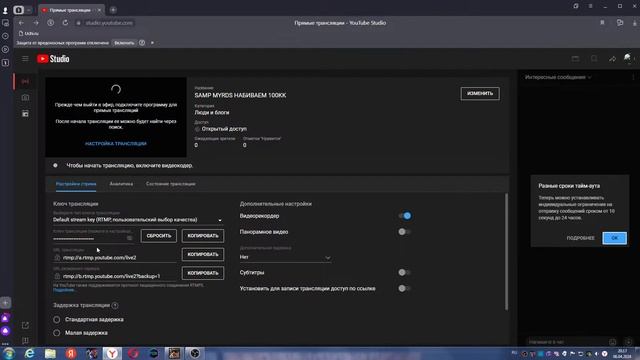
Task: Click the help icon beside Включить
Action: pyautogui.click(x=142, y=42)
